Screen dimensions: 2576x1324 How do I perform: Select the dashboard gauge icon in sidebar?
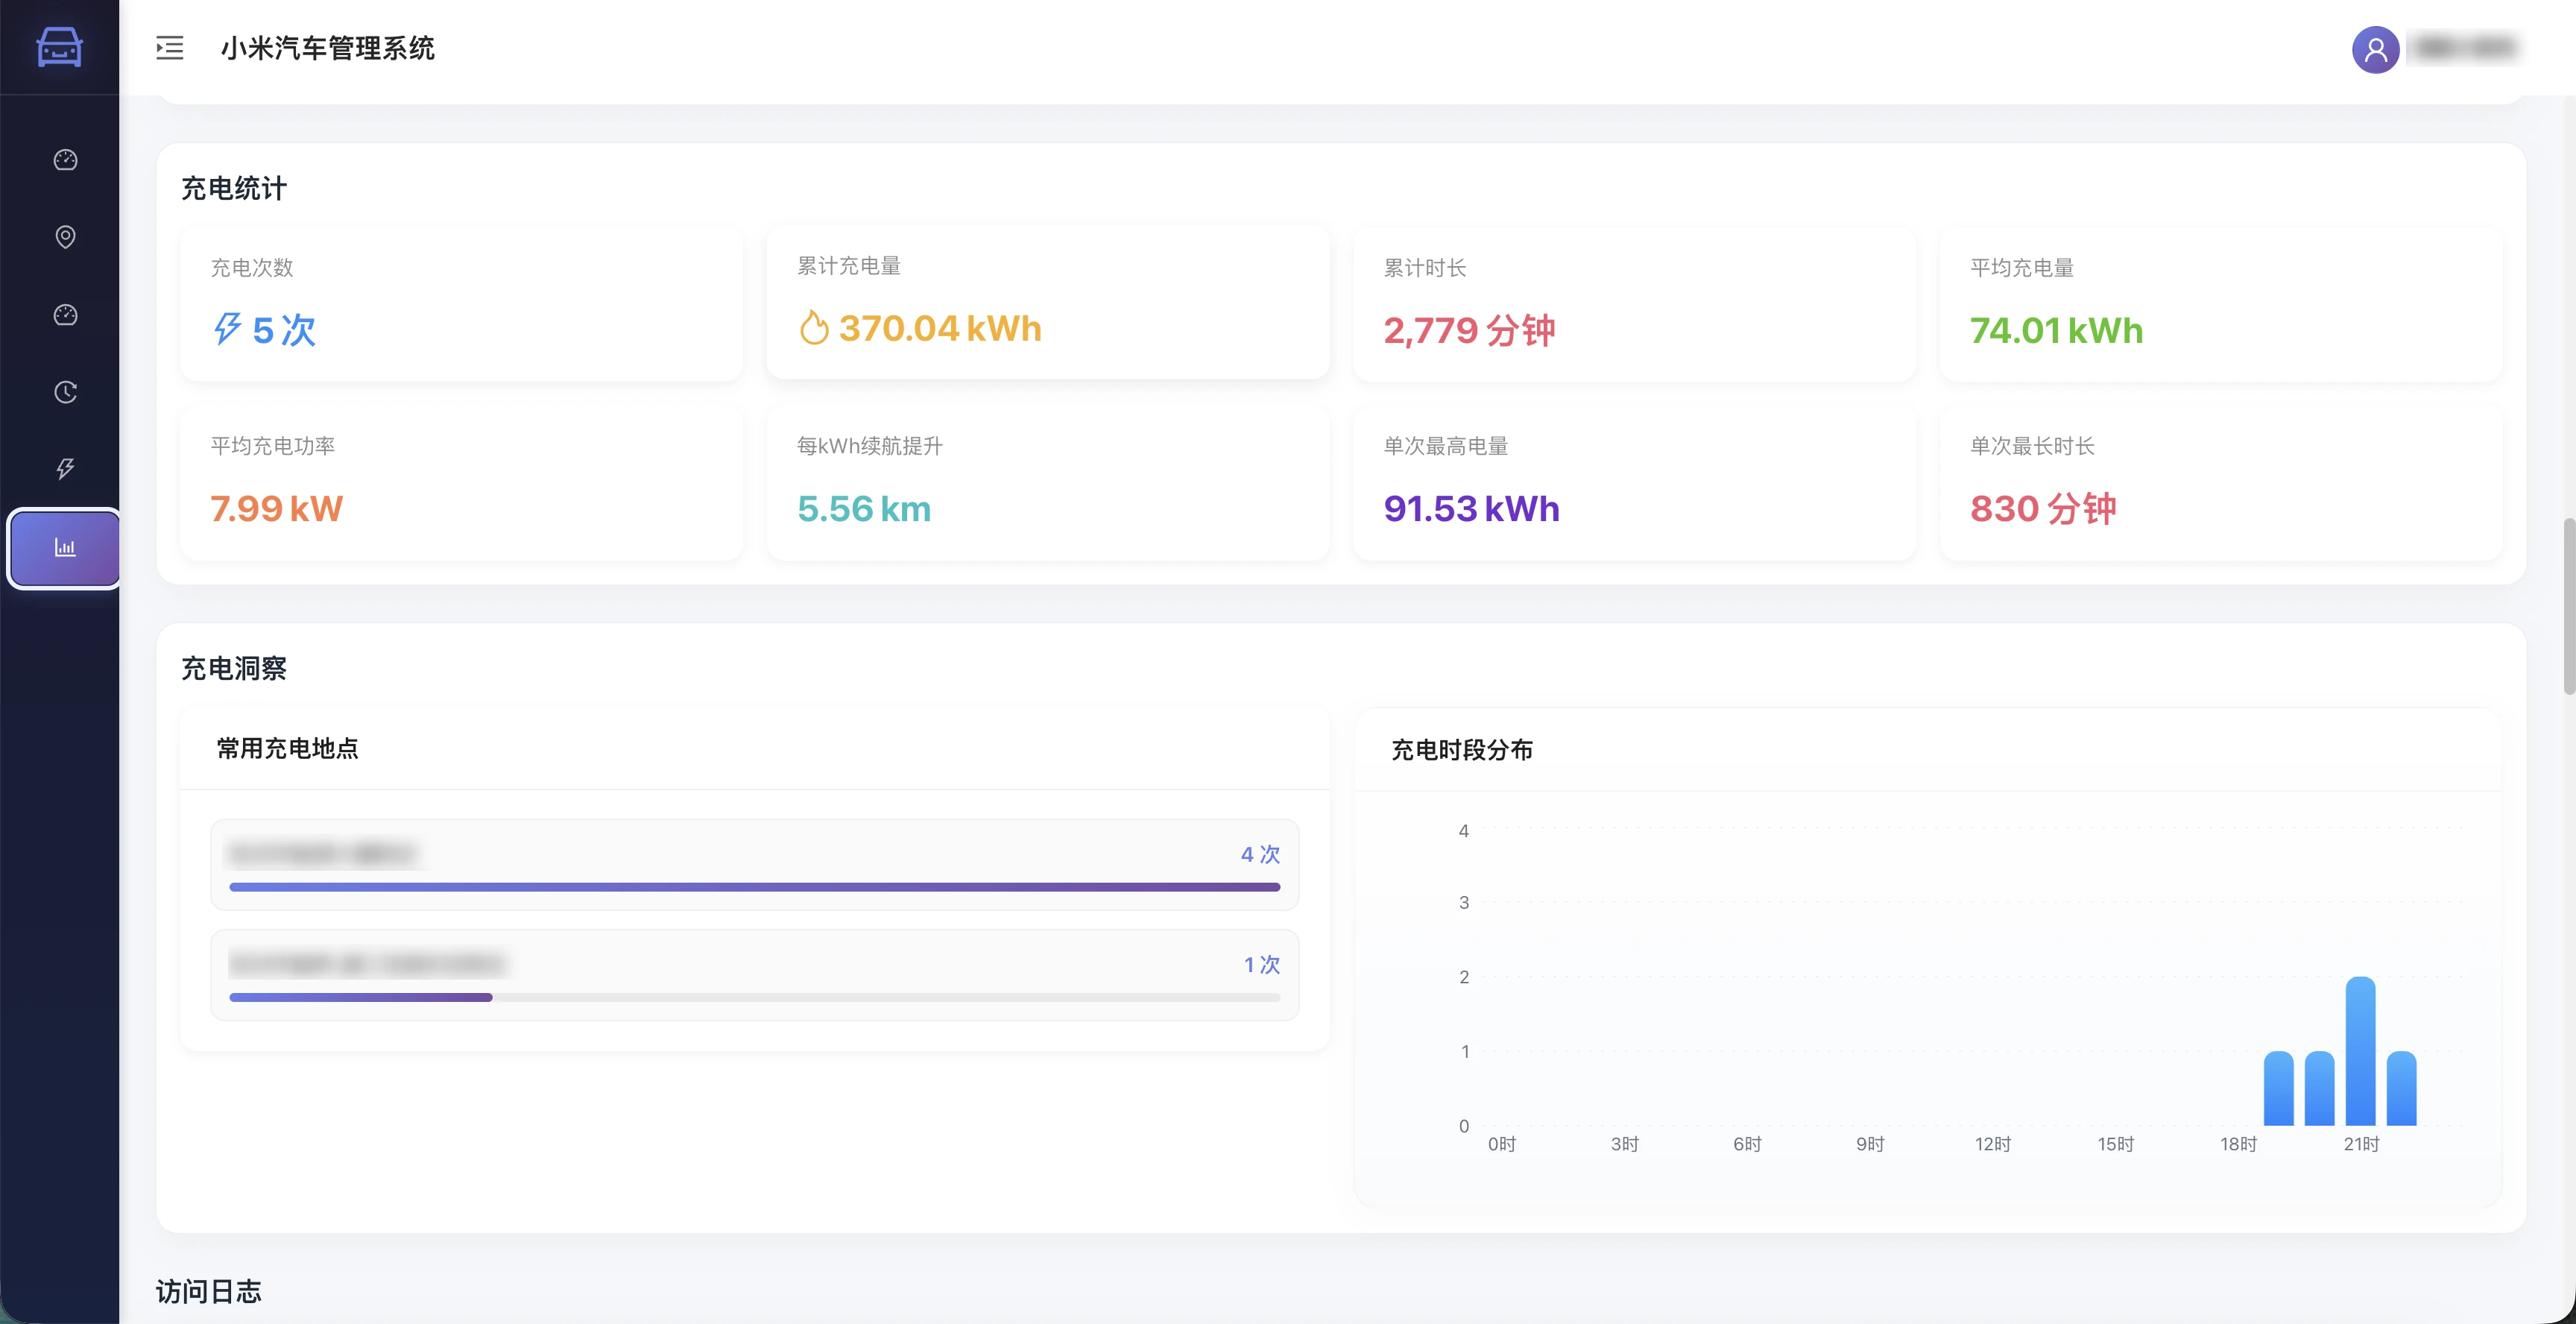pyautogui.click(x=64, y=159)
